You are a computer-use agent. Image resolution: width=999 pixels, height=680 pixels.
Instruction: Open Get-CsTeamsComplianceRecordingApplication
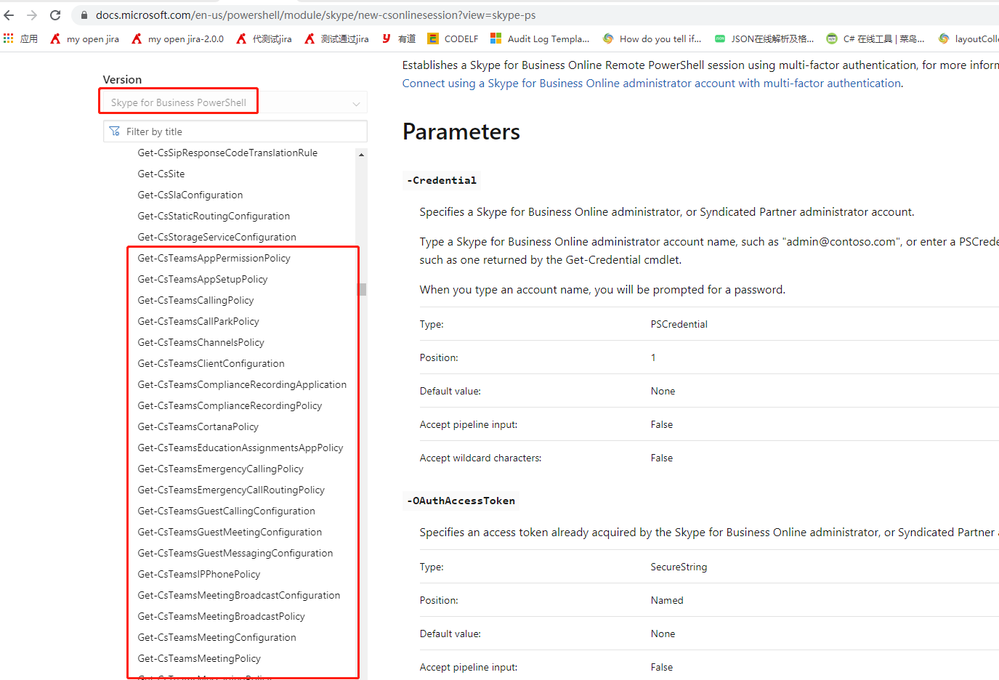tap(242, 384)
